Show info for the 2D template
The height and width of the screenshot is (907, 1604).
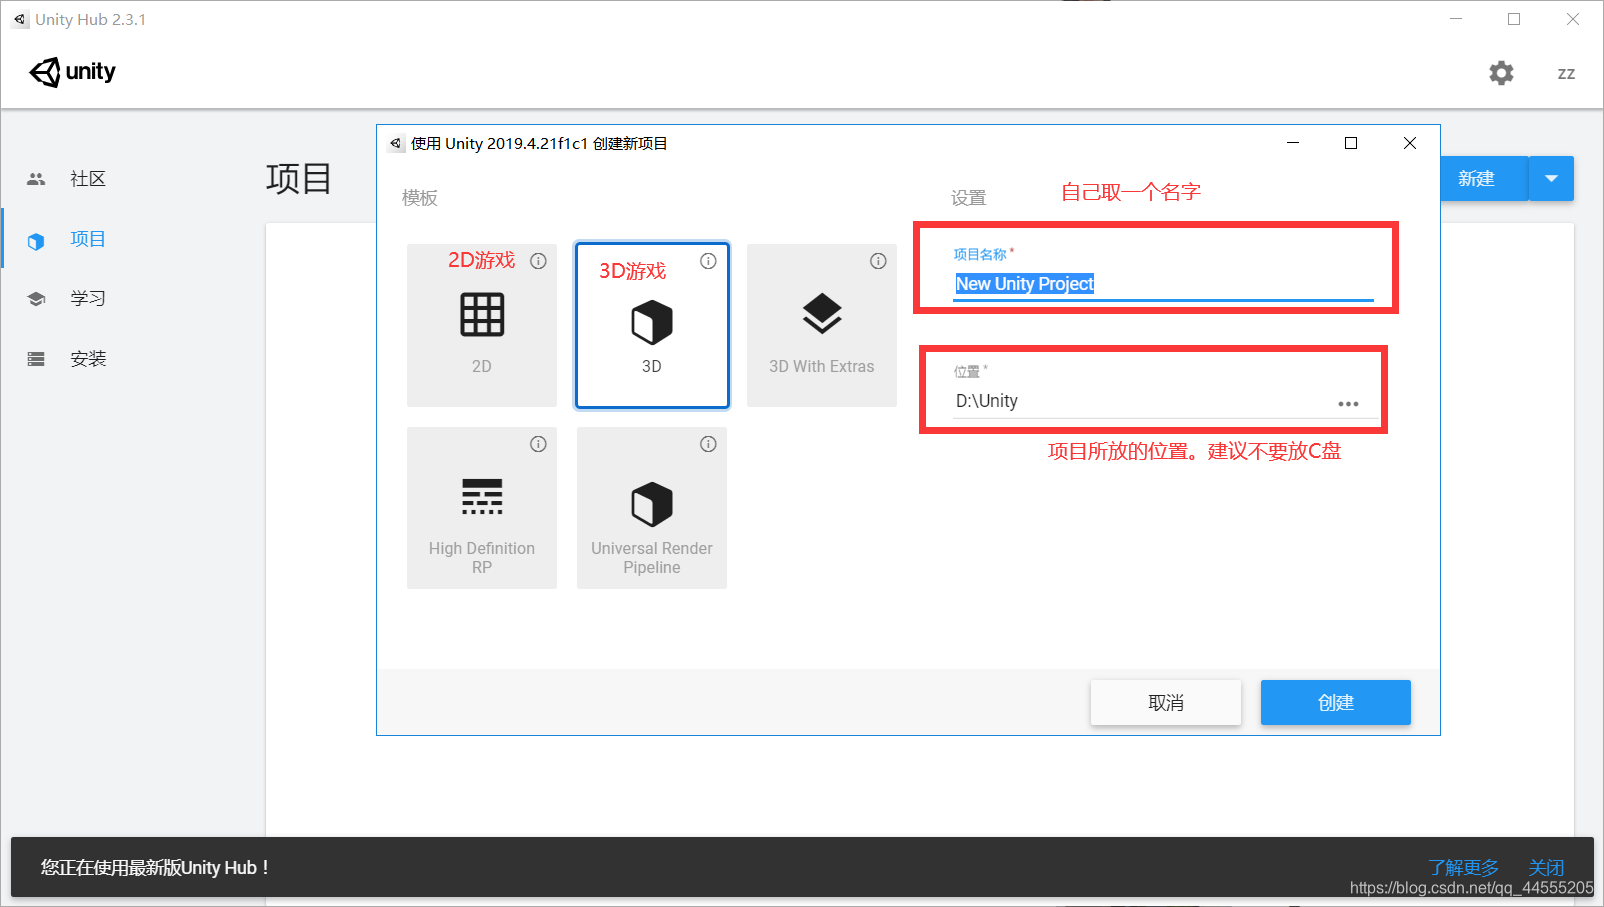click(x=538, y=261)
